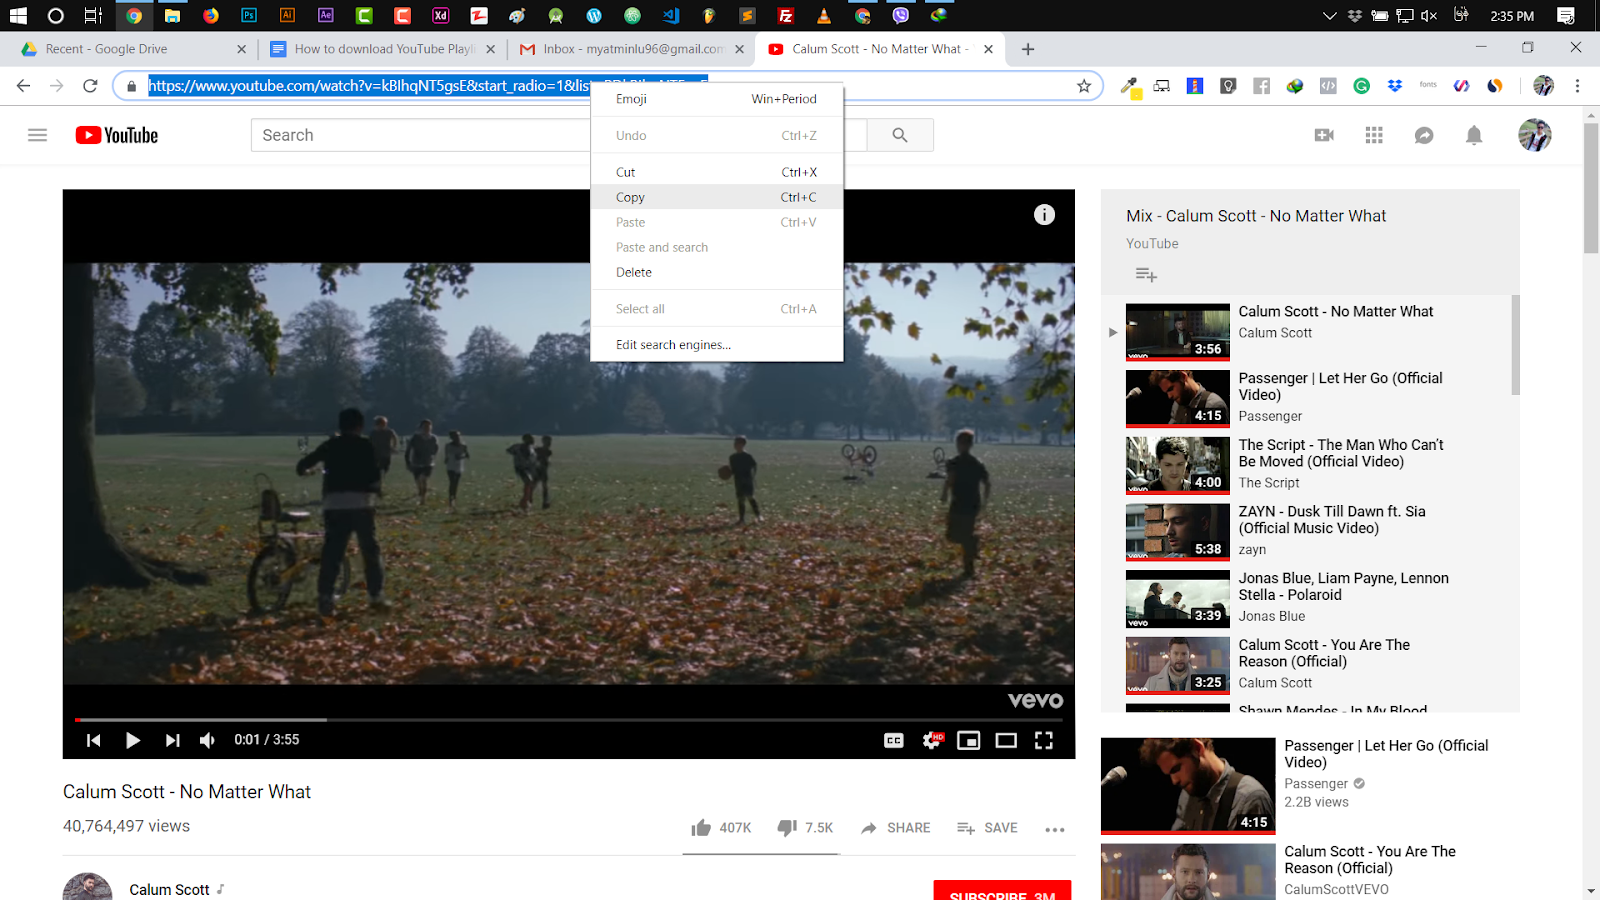Viewport: 1600px width, 900px height.
Task: Toggle theater mode
Action: click(1006, 740)
